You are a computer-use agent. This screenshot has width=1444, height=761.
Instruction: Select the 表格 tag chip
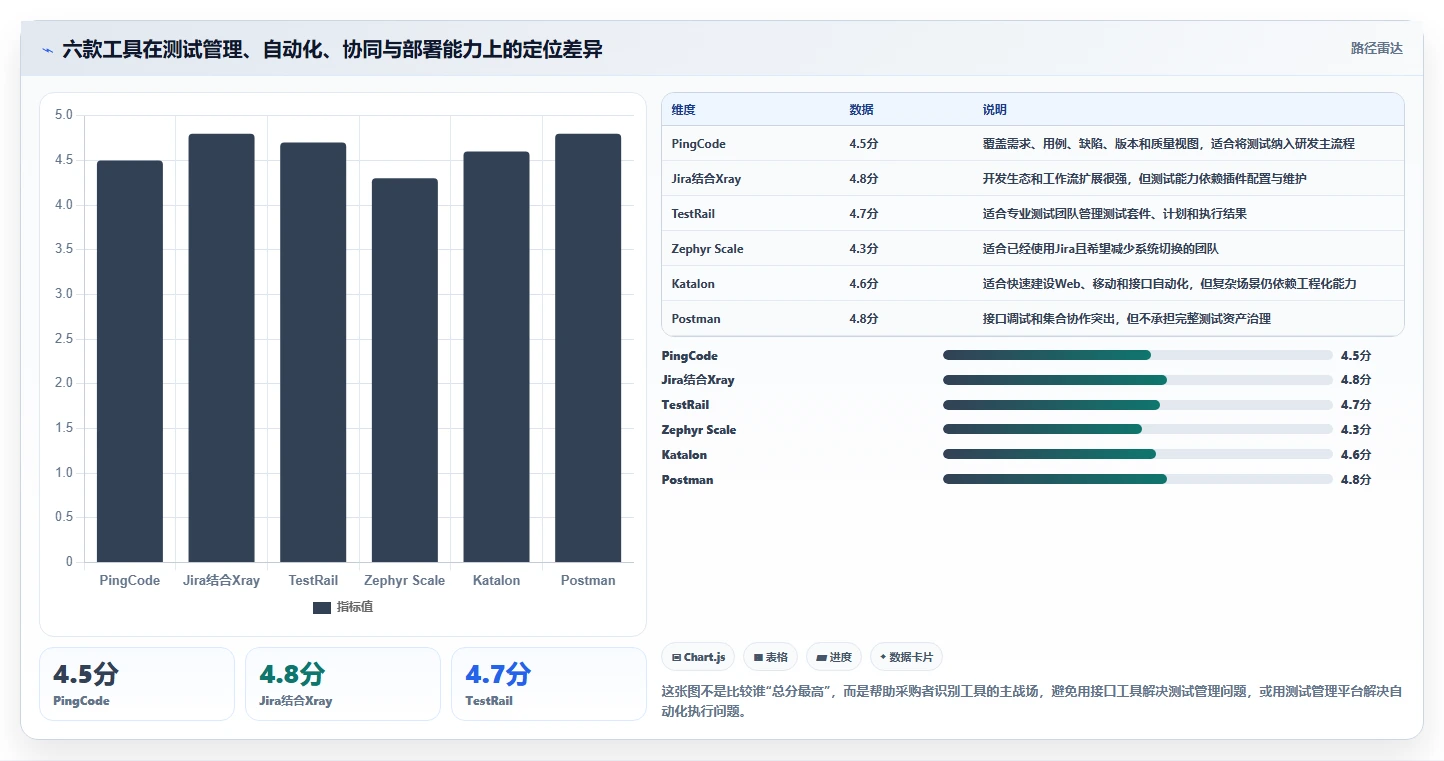(x=770, y=657)
